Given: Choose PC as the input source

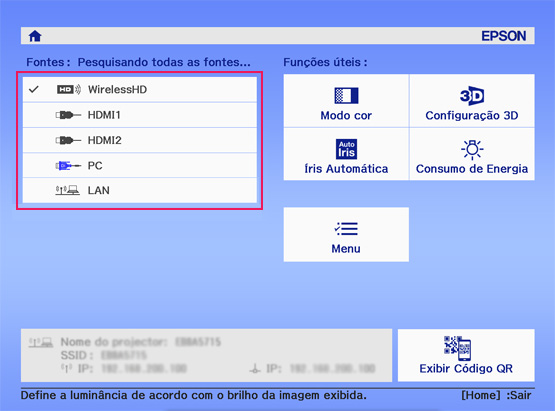Looking at the screenshot, I should click(x=140, y=166).
